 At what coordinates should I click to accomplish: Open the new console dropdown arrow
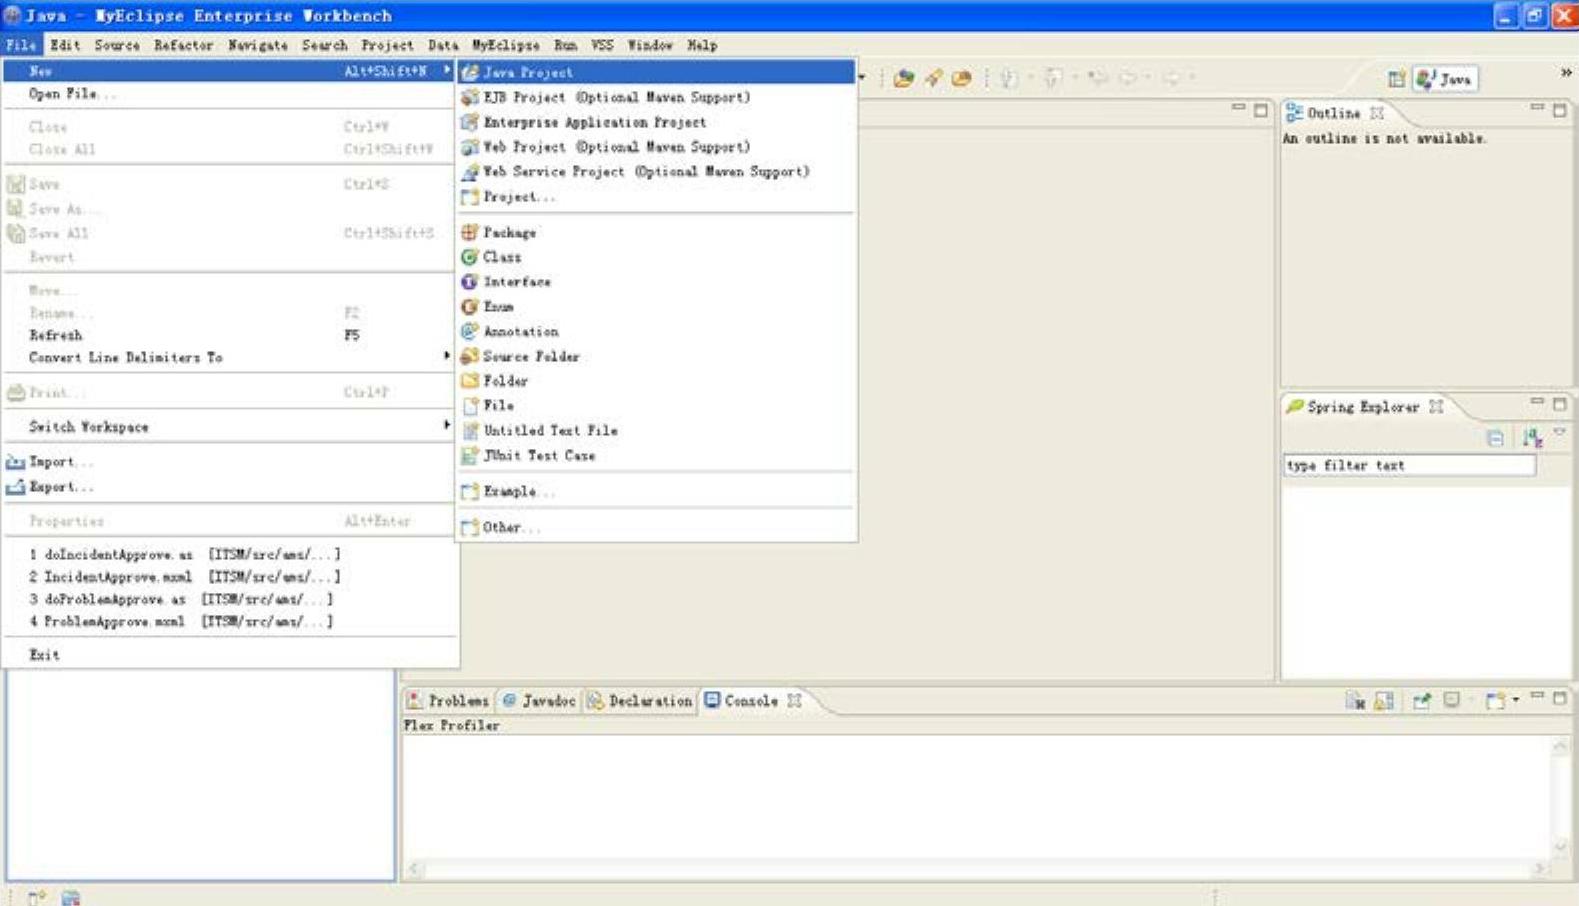click(x=1516, y=700)
